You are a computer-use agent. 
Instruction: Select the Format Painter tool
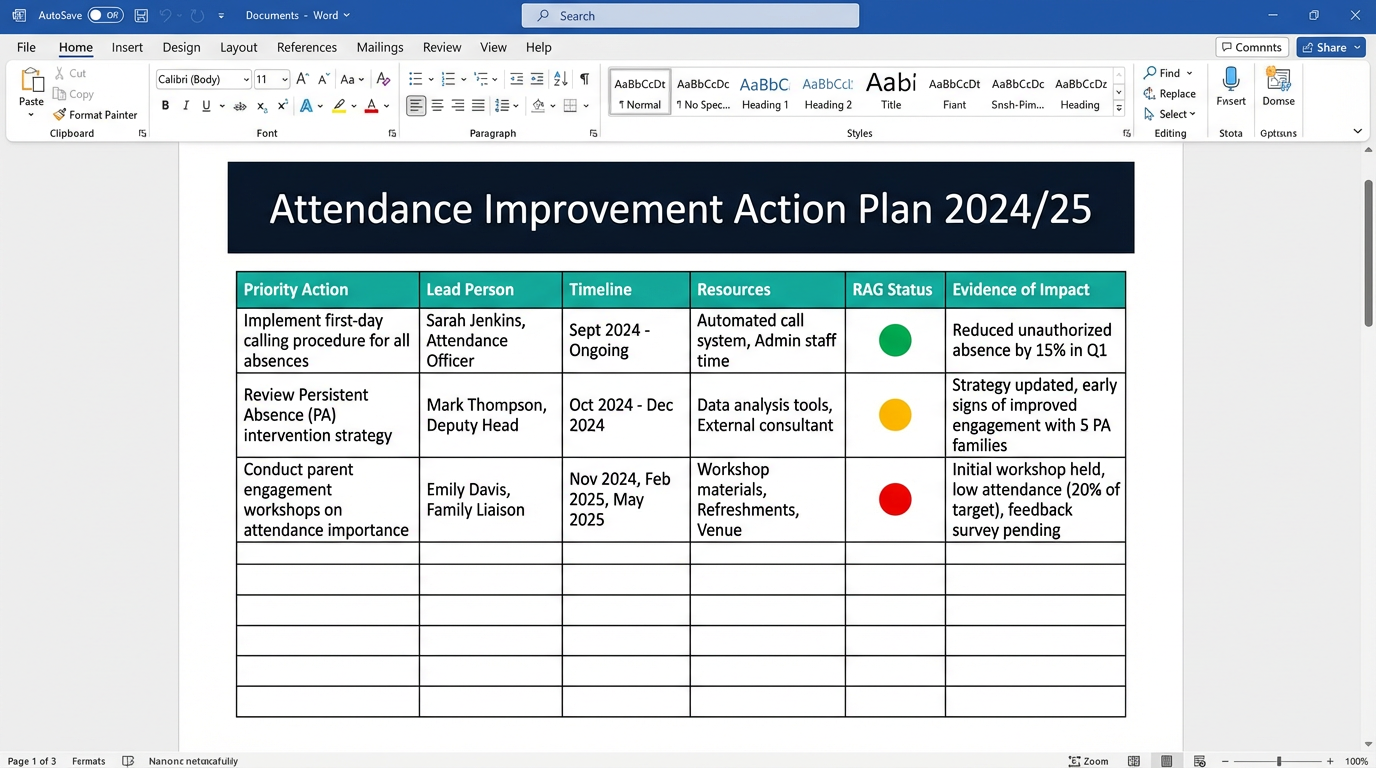[96, 114]
